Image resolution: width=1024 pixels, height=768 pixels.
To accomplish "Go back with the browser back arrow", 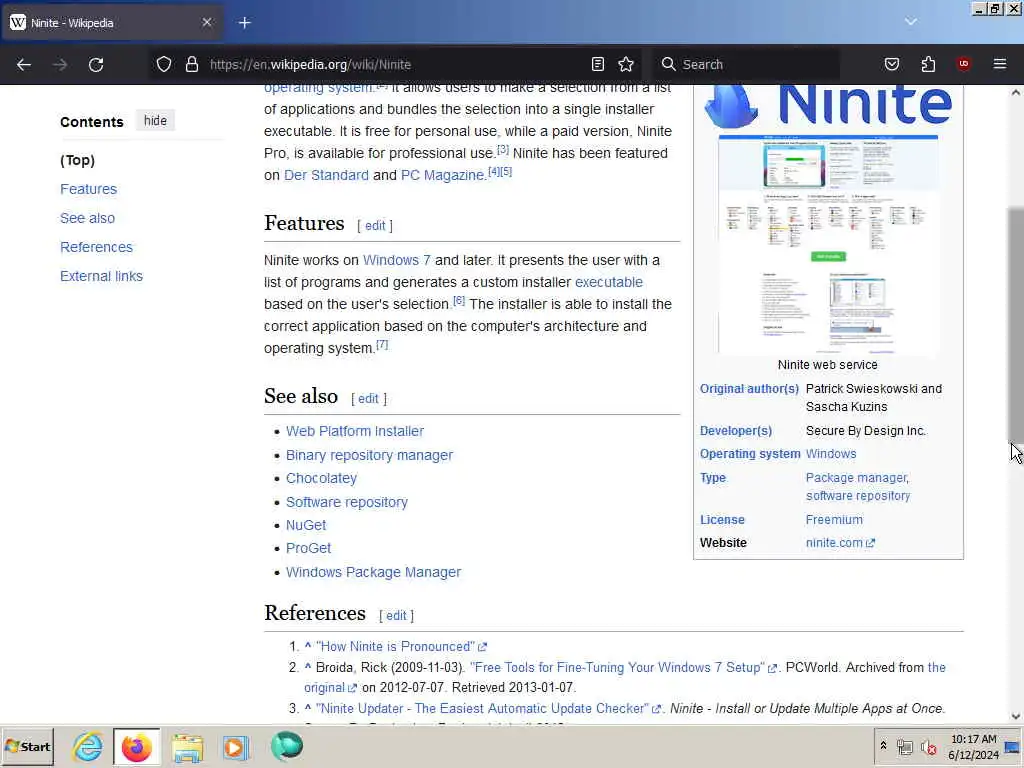I will [24, 65].
